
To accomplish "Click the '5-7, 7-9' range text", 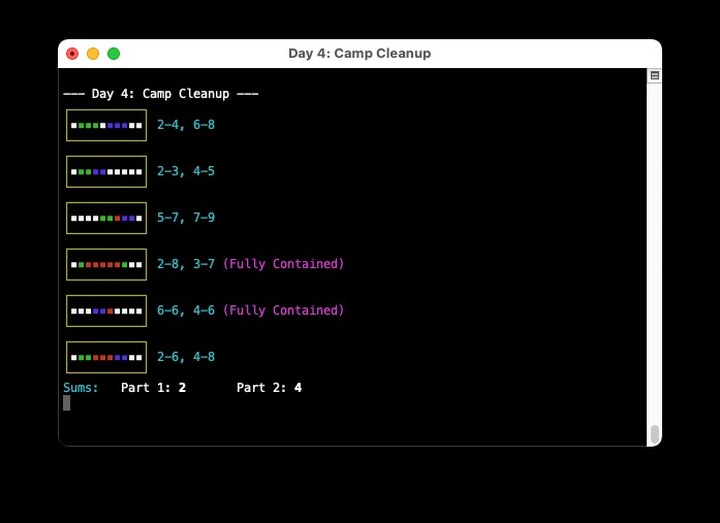I will coord(186,218).
